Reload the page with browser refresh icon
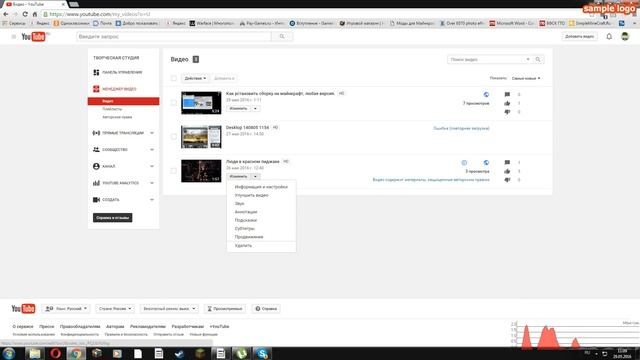Viewport: 640px width, 360px height. pyautogui.click(x=25, y=14)
